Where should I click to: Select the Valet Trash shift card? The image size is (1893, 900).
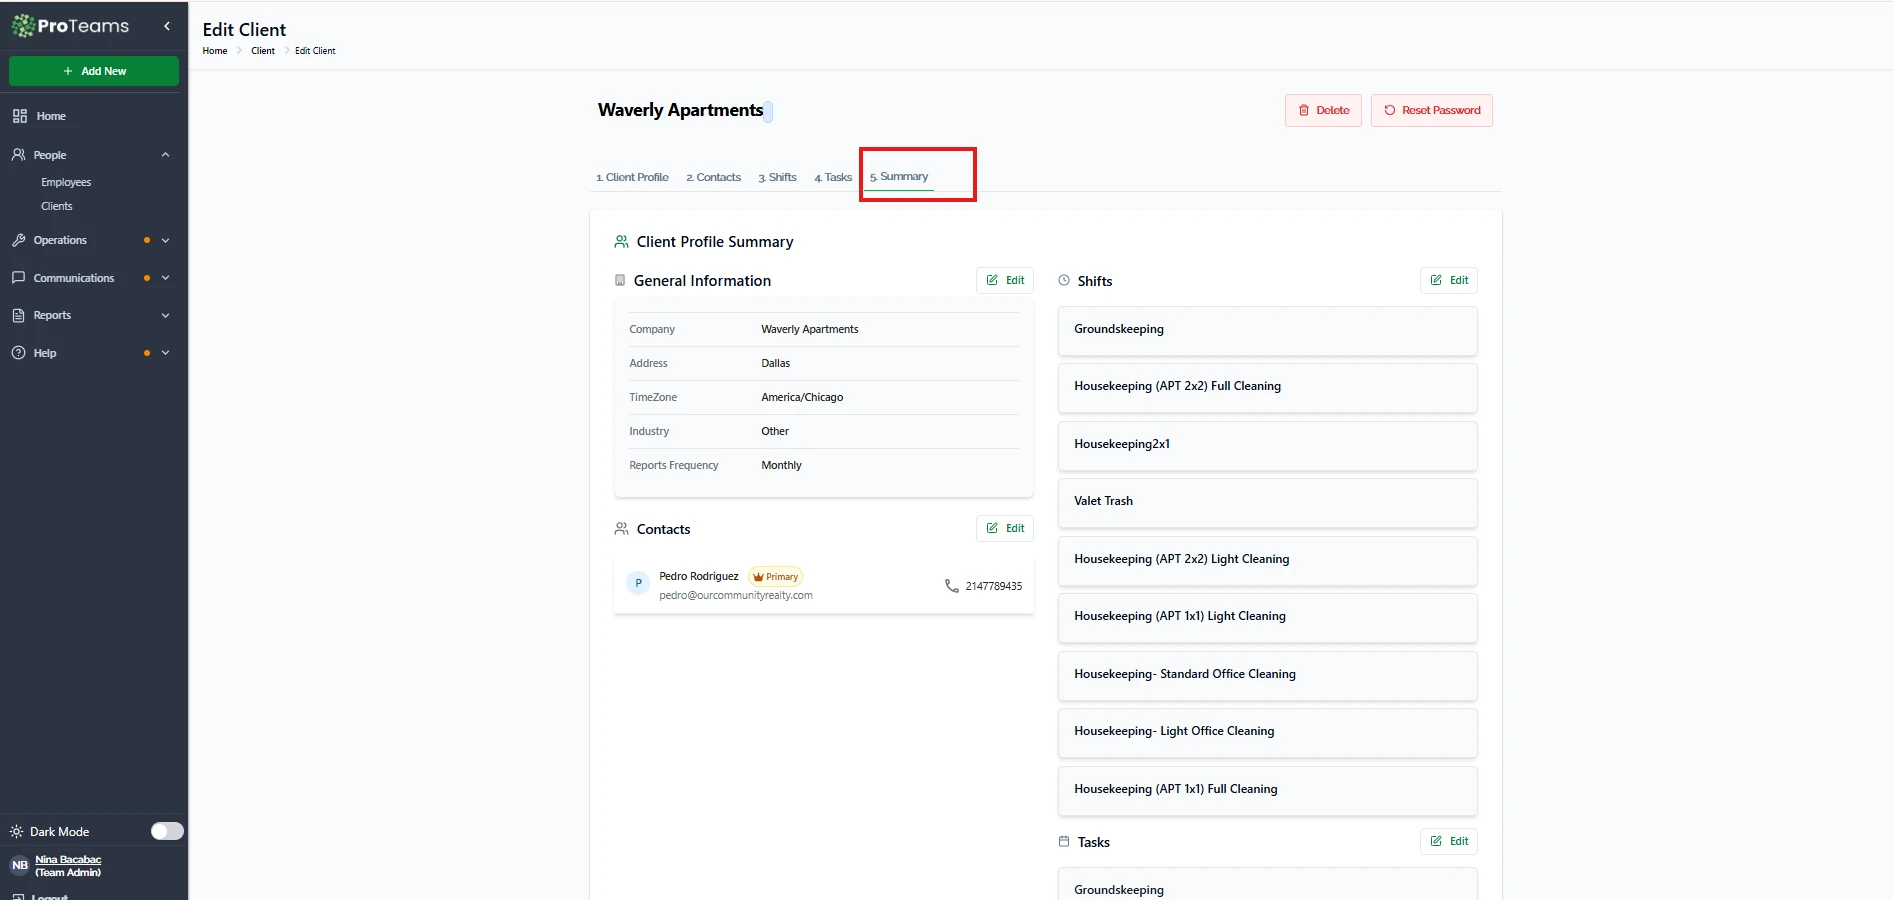pos(1267,502)
